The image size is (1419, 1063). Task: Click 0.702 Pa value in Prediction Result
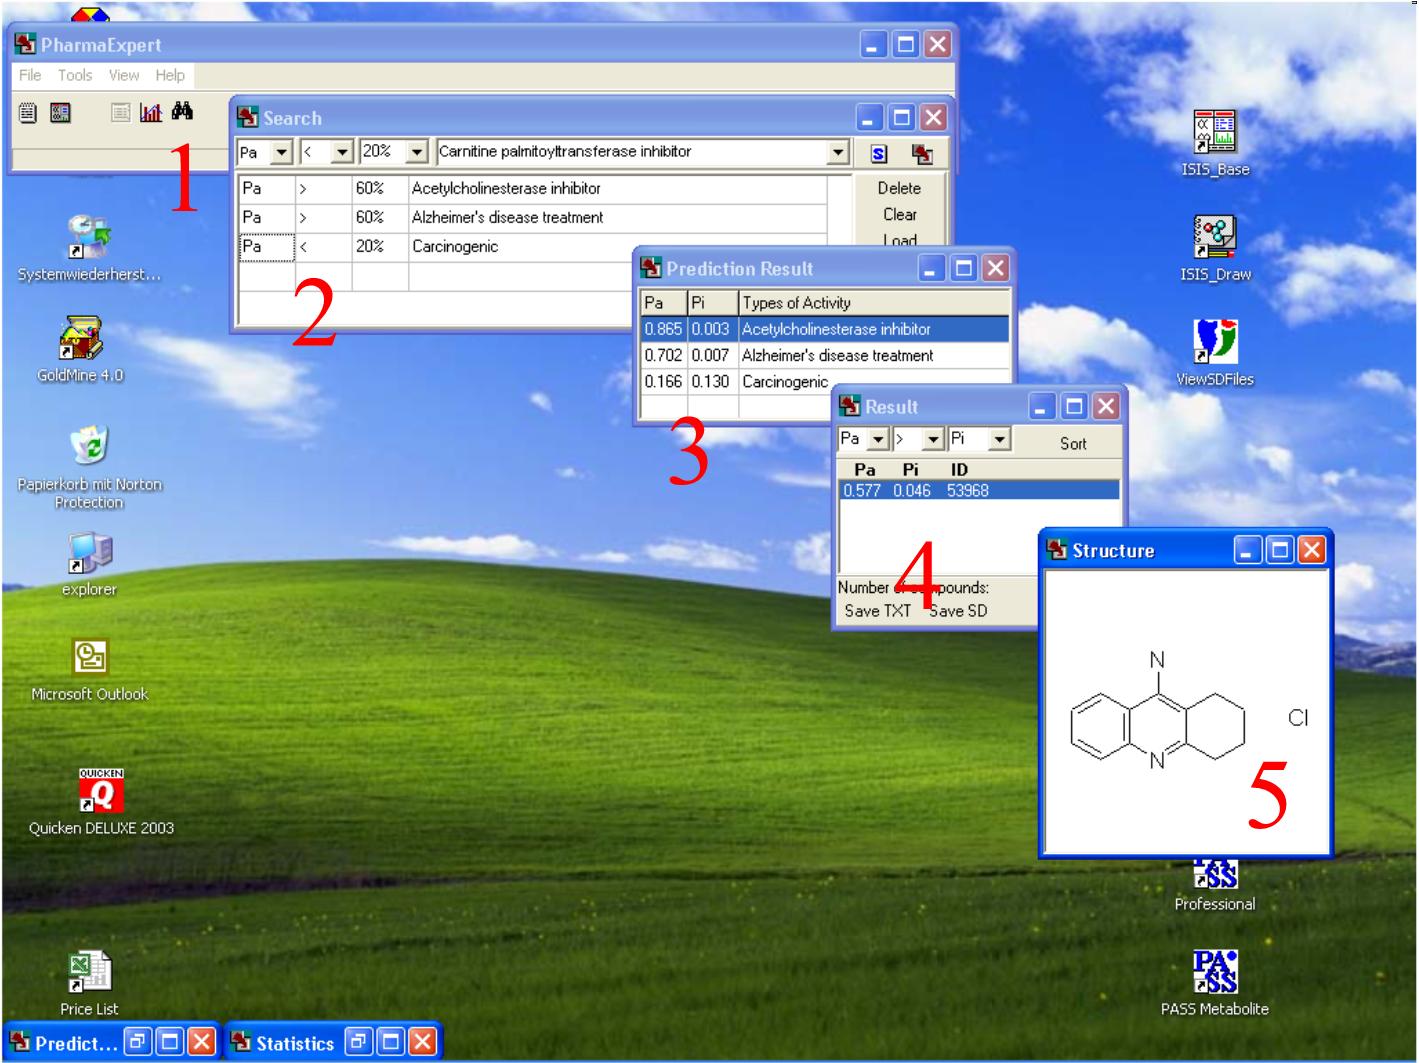tap(664, 355)
